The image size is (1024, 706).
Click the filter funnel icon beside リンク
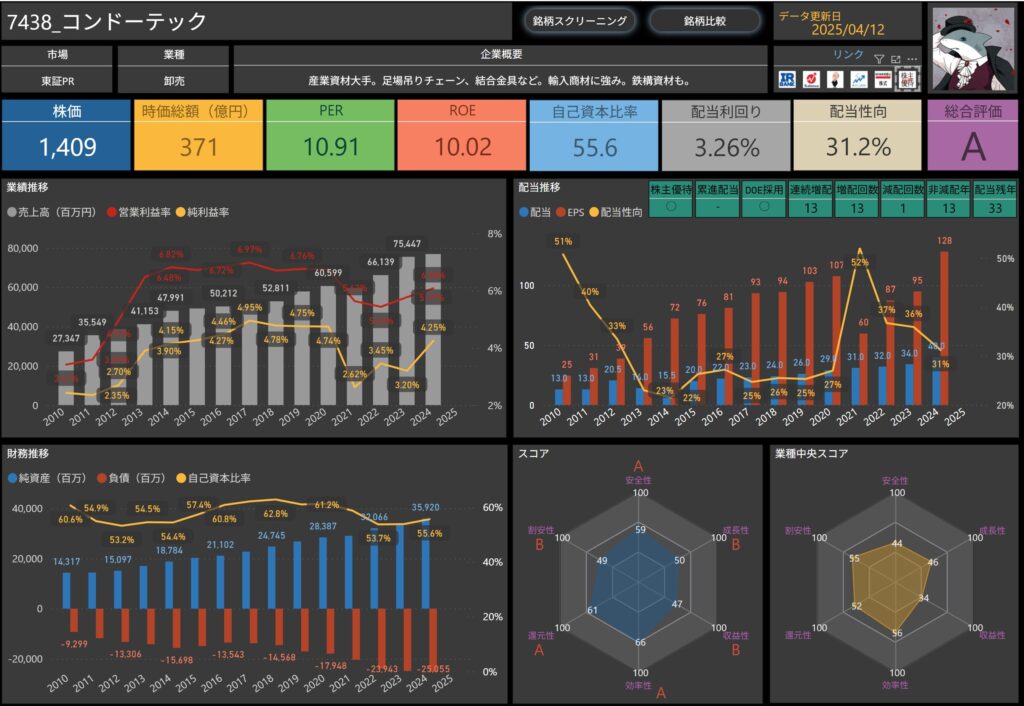(879, 59)
